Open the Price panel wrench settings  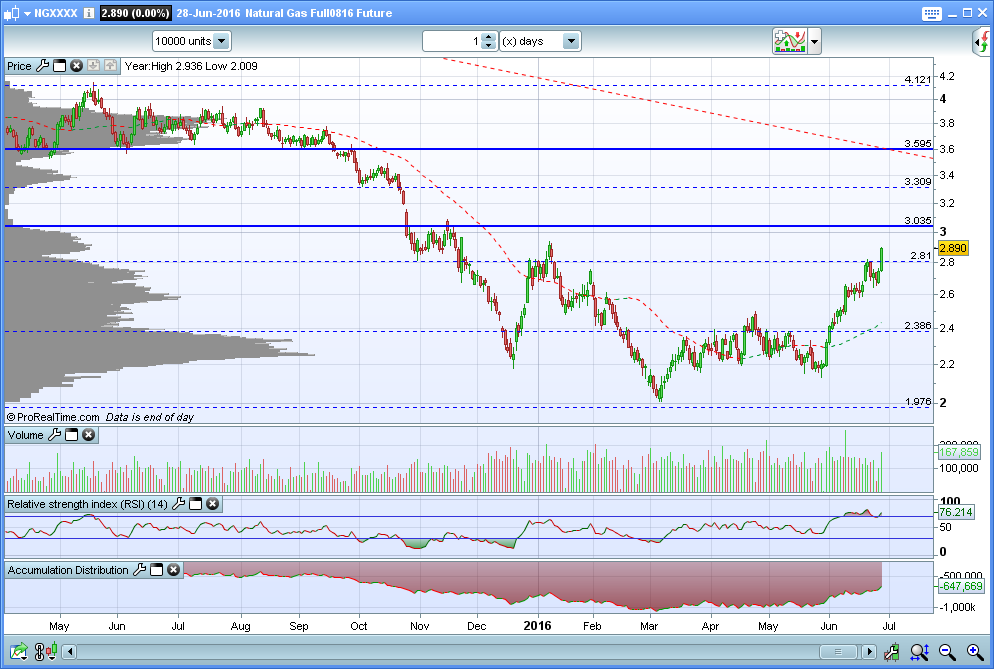42,66
